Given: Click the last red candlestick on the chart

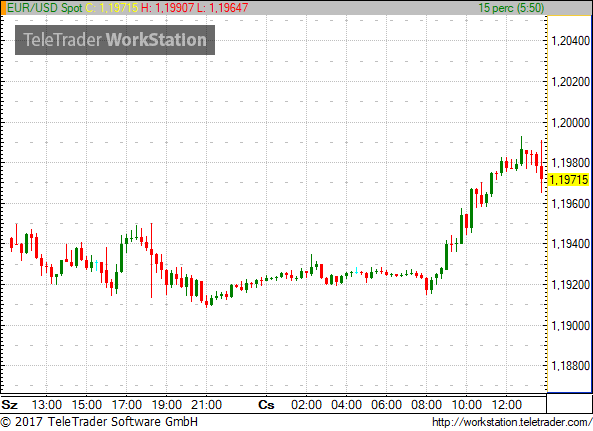Looking at the screenshot, I should point(542,166).
